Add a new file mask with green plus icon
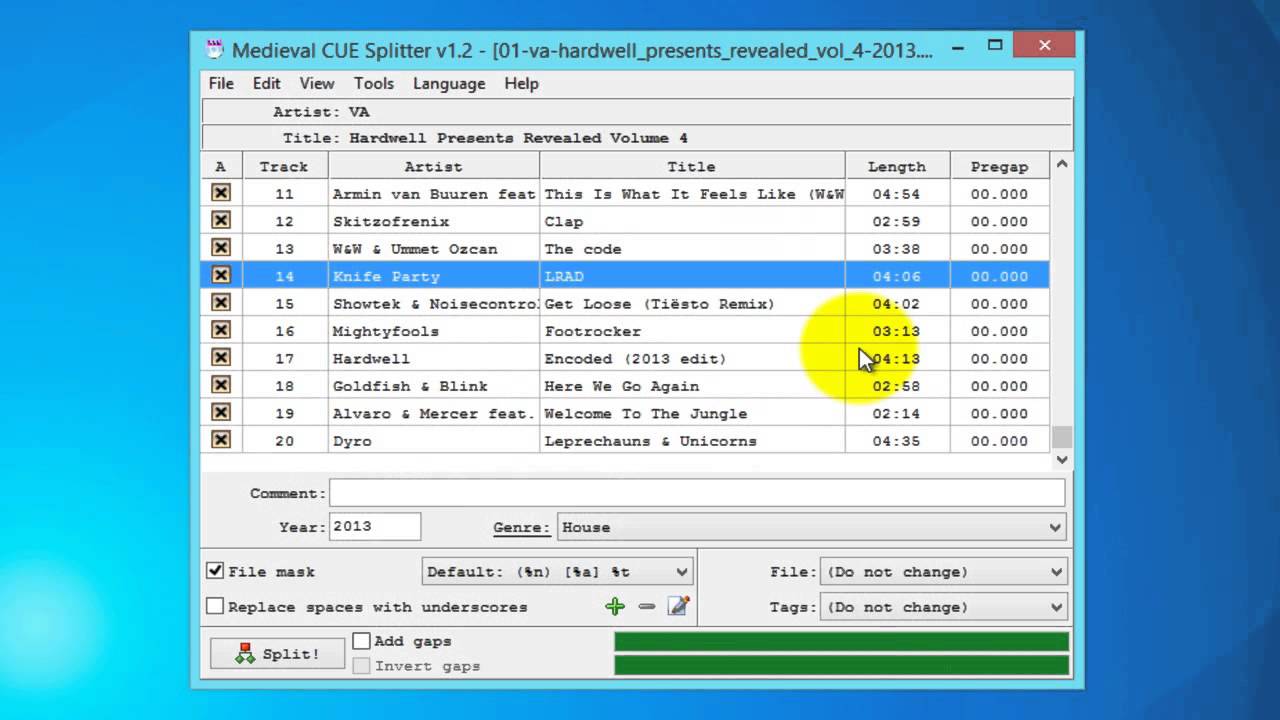 pyautogui.click(x=615, y=606)
